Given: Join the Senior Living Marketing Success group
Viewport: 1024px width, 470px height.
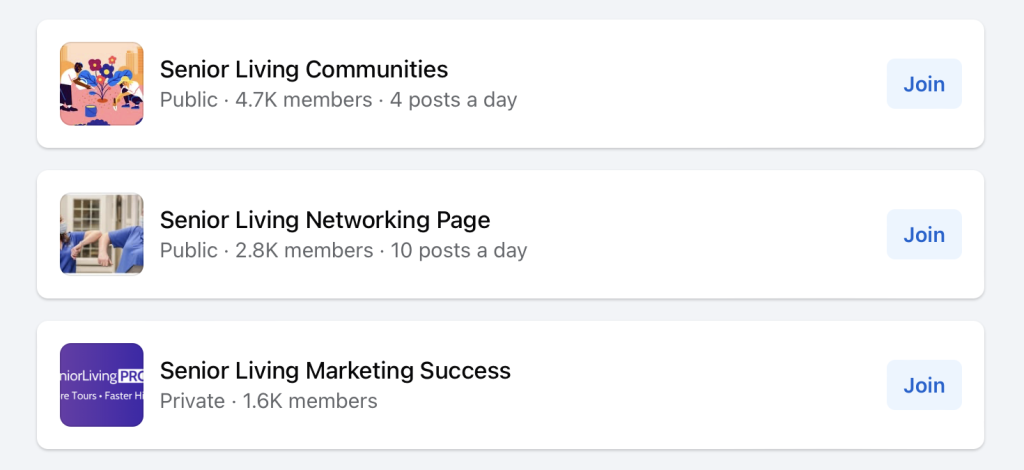Looking at the screenshot, I should (924, 385).
